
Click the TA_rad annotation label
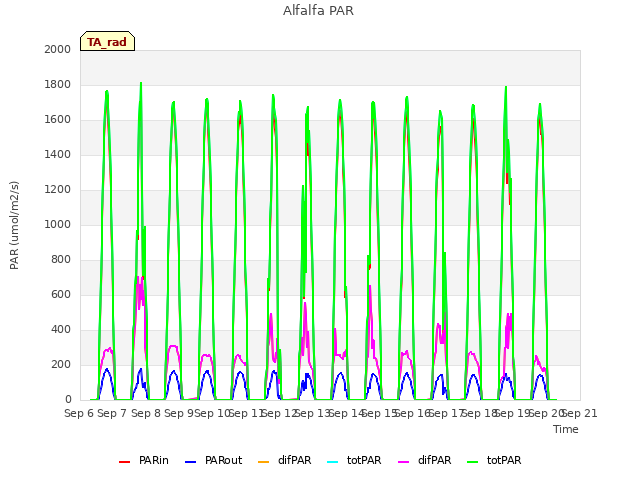coord(107,41)
